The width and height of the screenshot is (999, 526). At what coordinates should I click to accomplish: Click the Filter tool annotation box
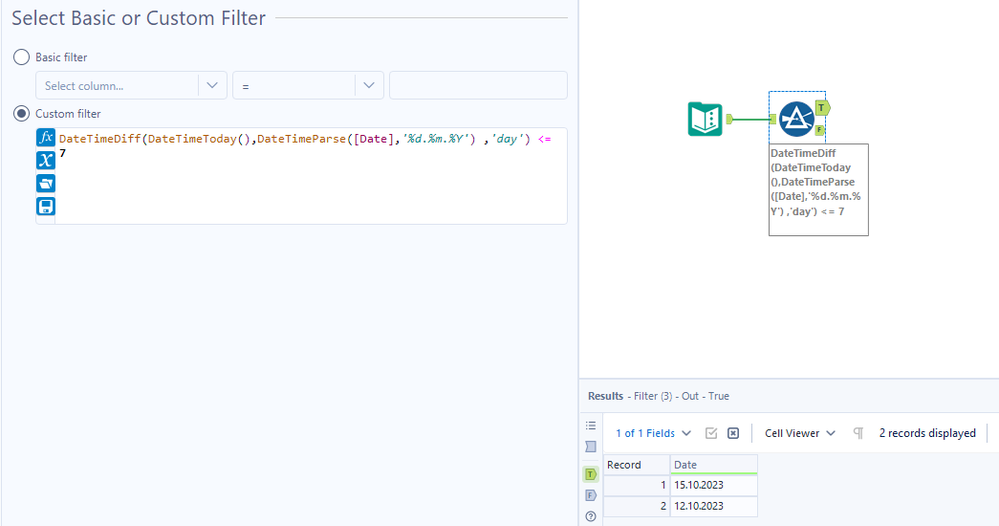click(818, 190)
